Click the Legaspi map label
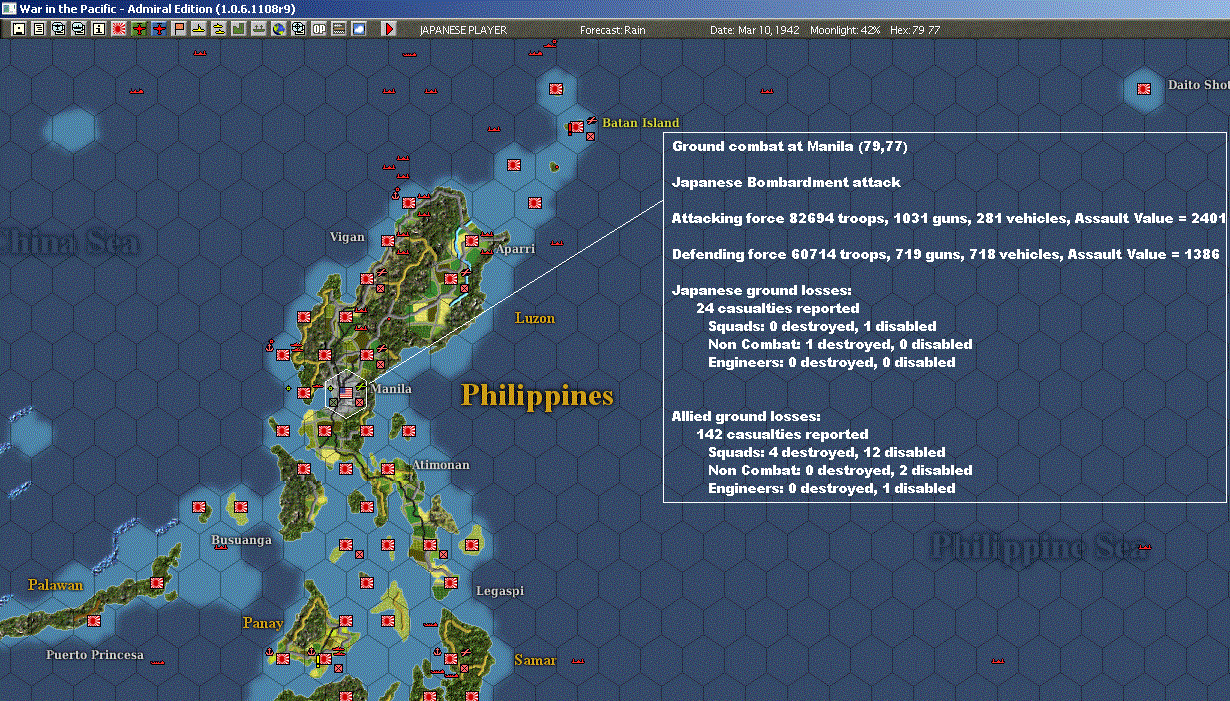The image size is (1230, 701). coord(499,591)
